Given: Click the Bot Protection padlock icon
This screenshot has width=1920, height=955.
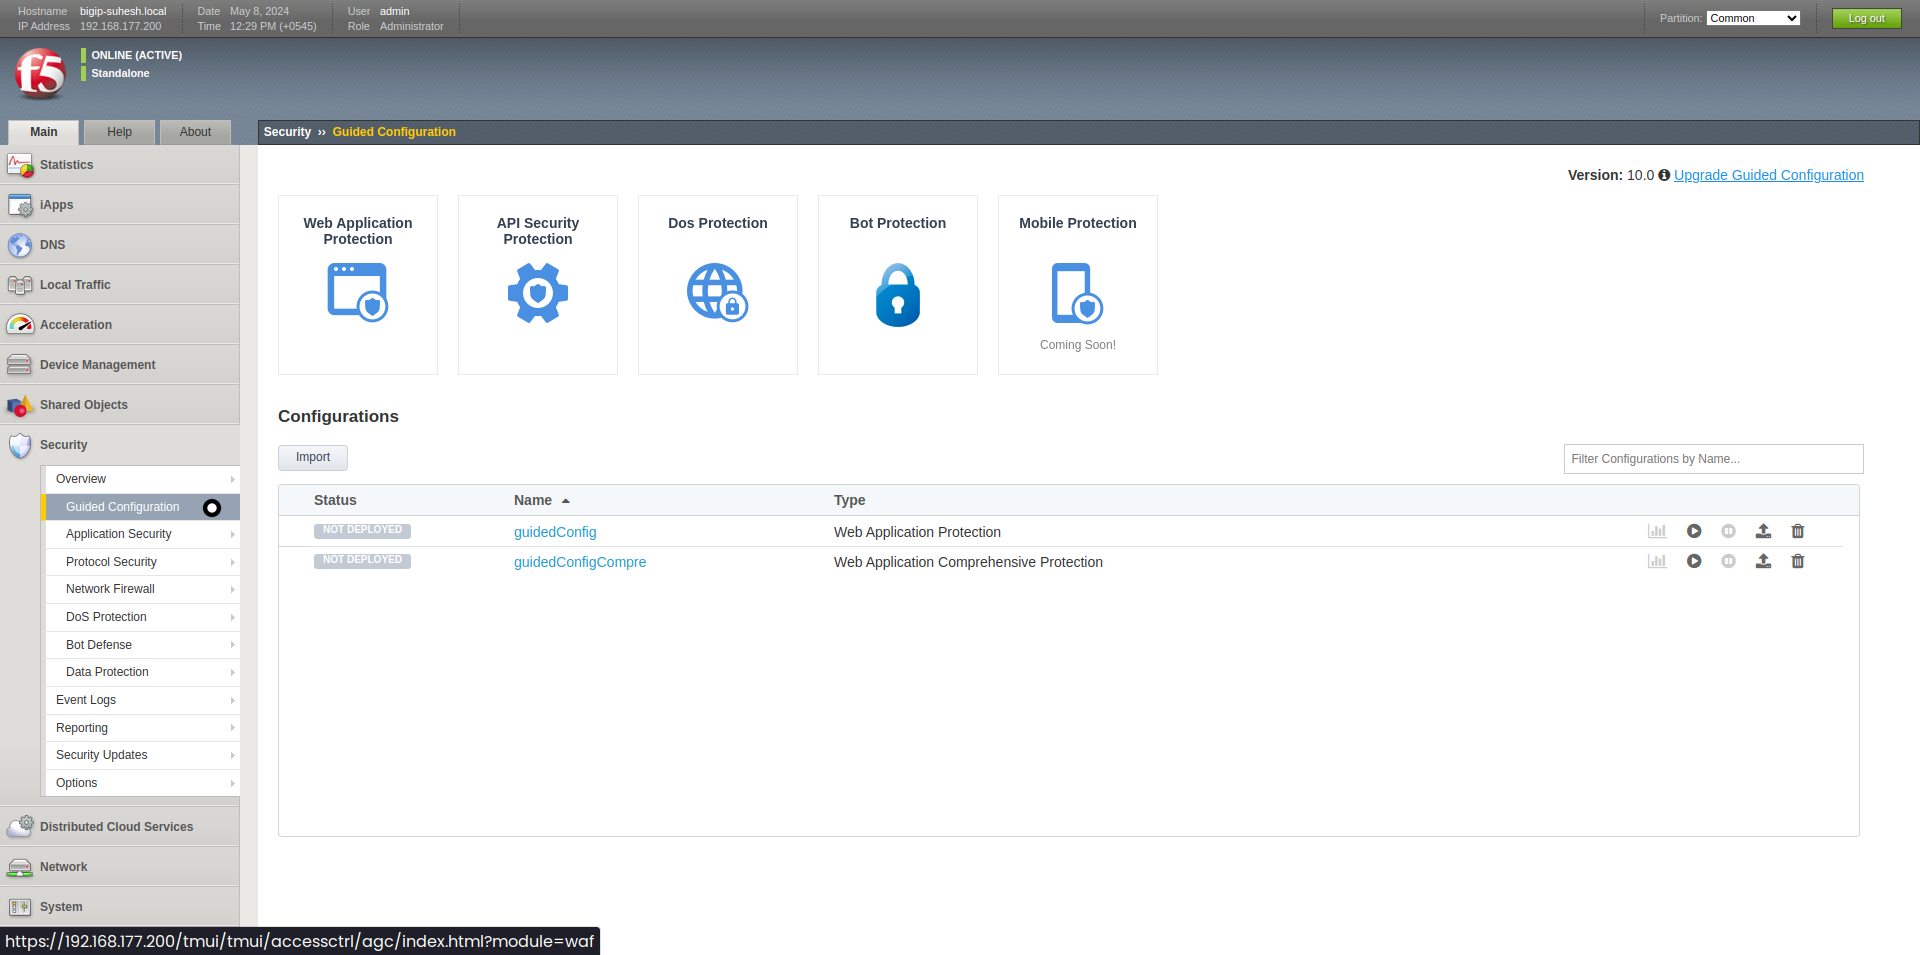Looking at the screenshot, I should pyautogui.click(x=897, y=294).
